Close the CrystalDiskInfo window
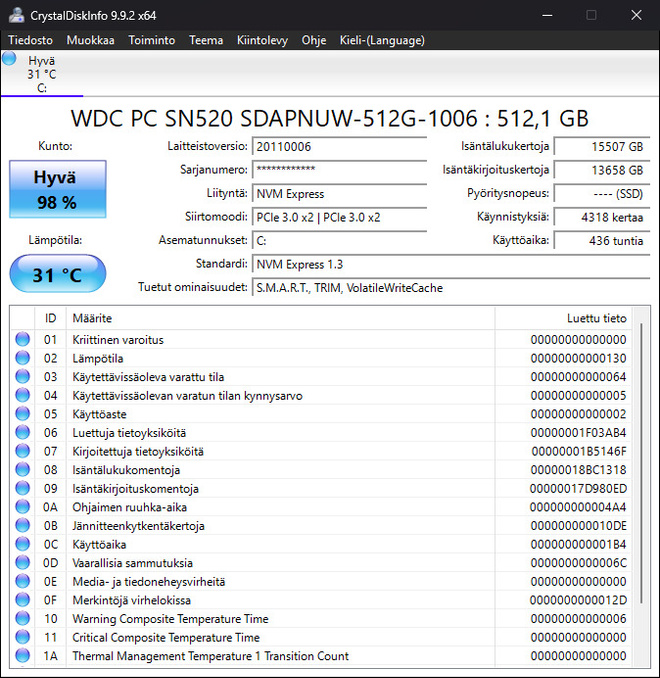Screen dimensions: 660x678 click(636, 15)
